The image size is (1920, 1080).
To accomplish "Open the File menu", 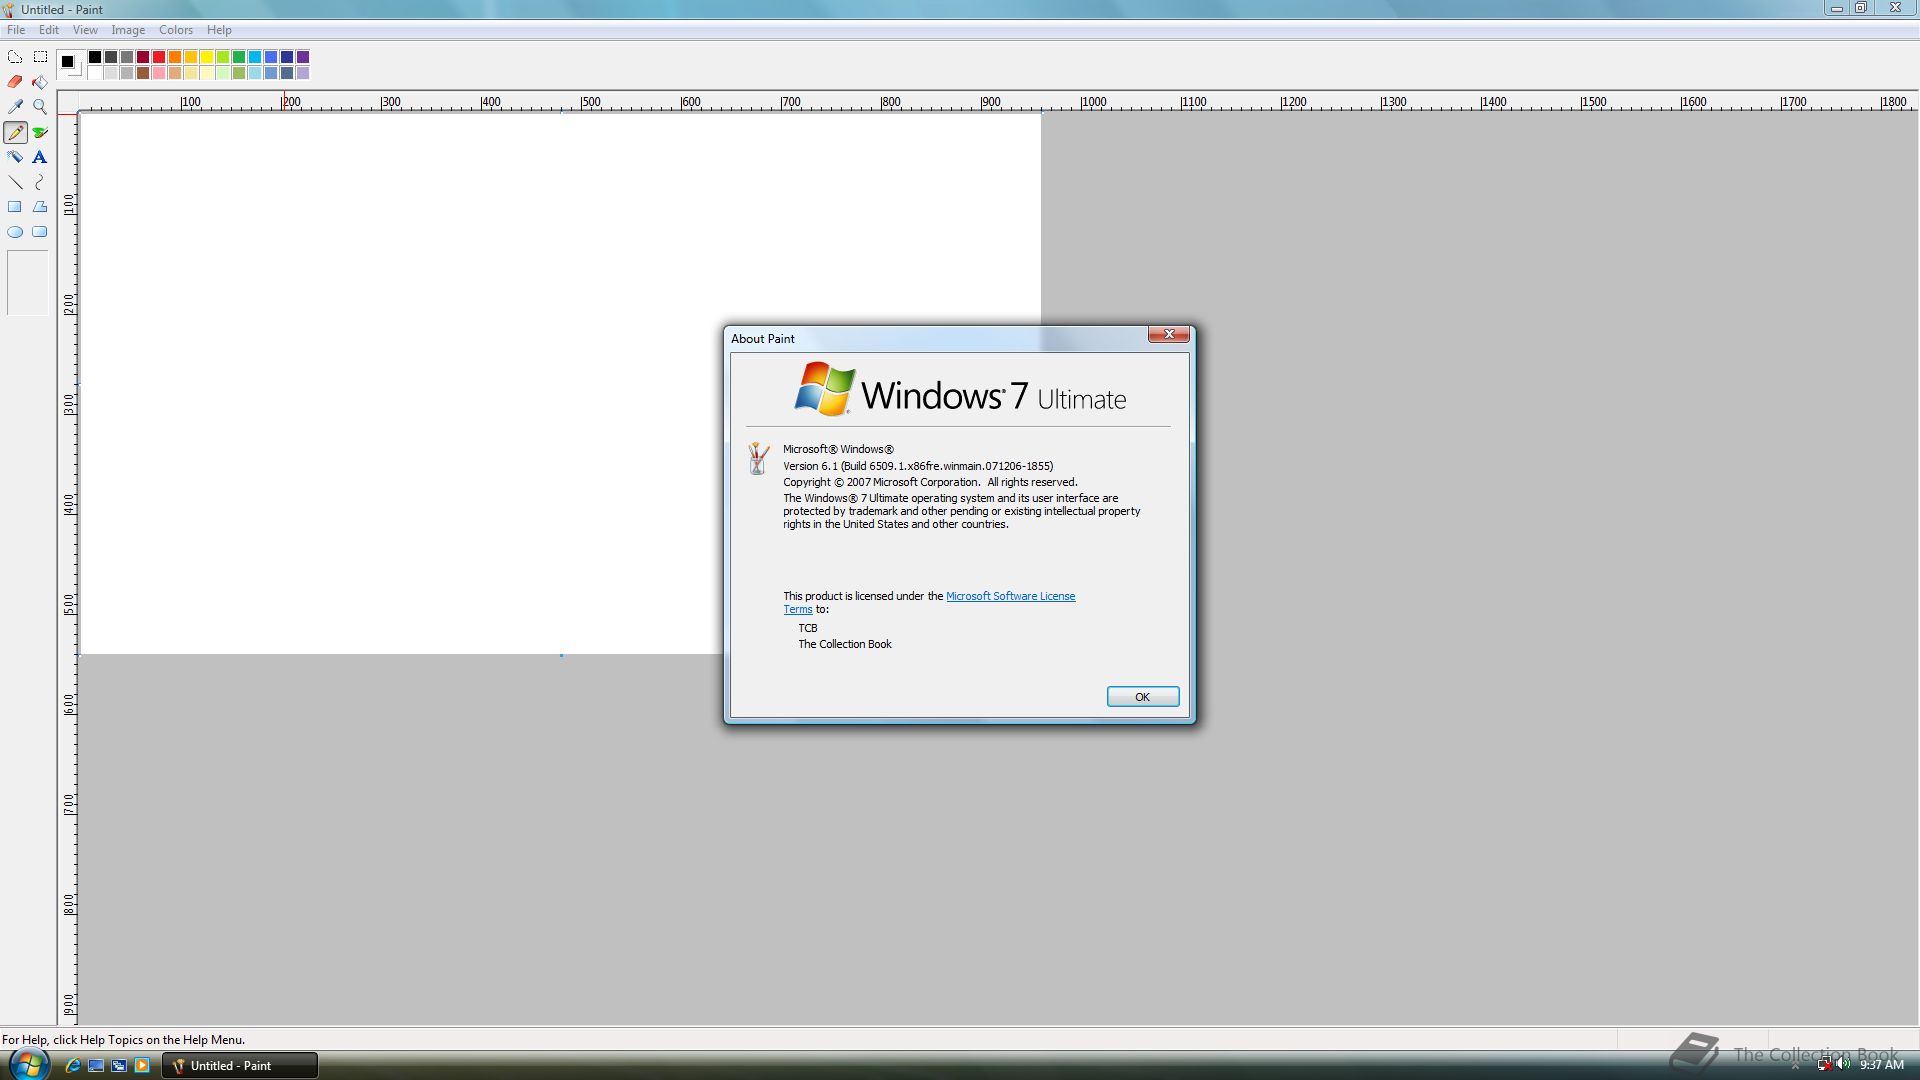I will coord(16,30).
